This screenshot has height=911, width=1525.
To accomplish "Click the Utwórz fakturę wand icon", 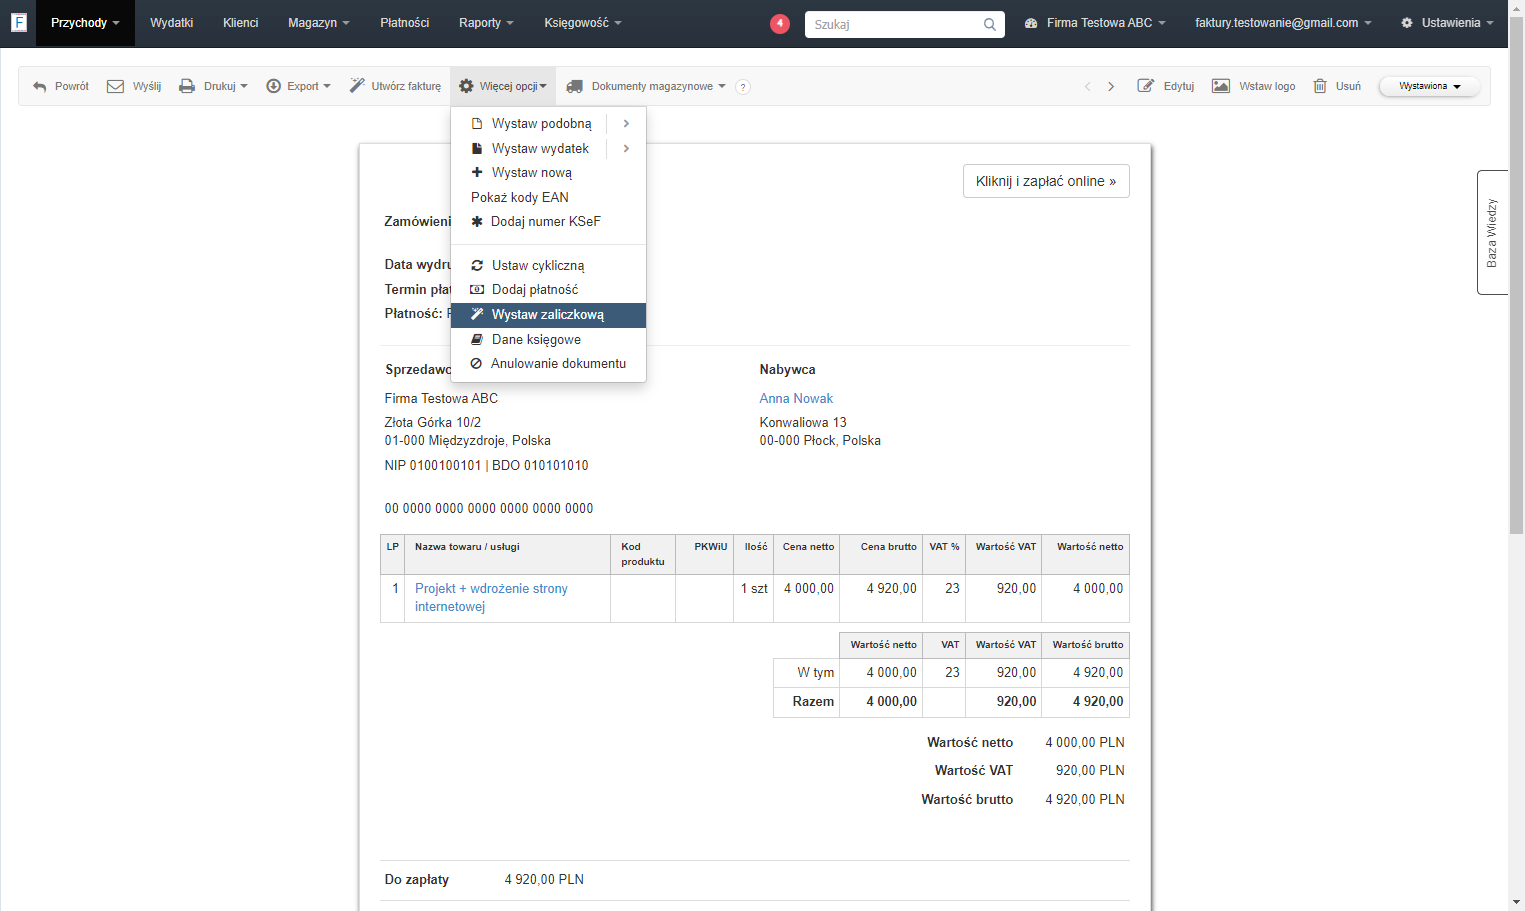I will pos(357,86).
